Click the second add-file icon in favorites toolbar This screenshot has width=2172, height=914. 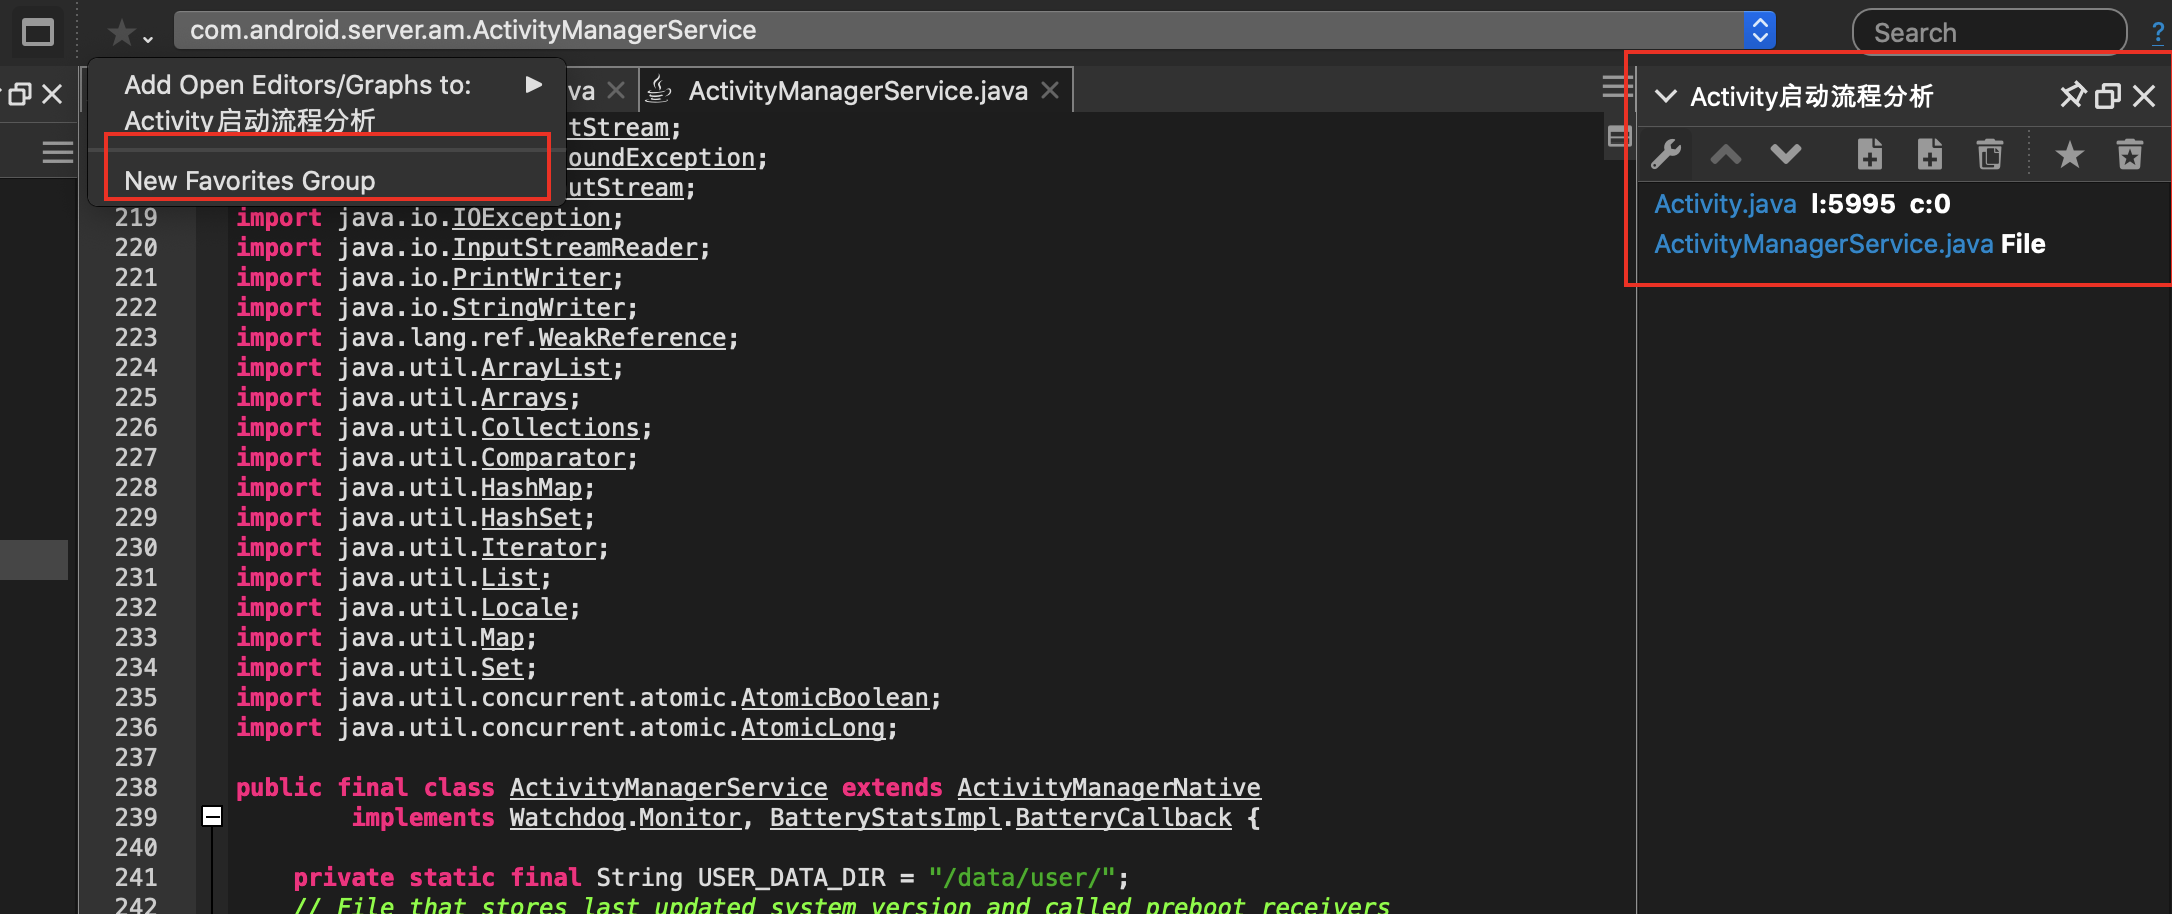tap(1929, 154)
